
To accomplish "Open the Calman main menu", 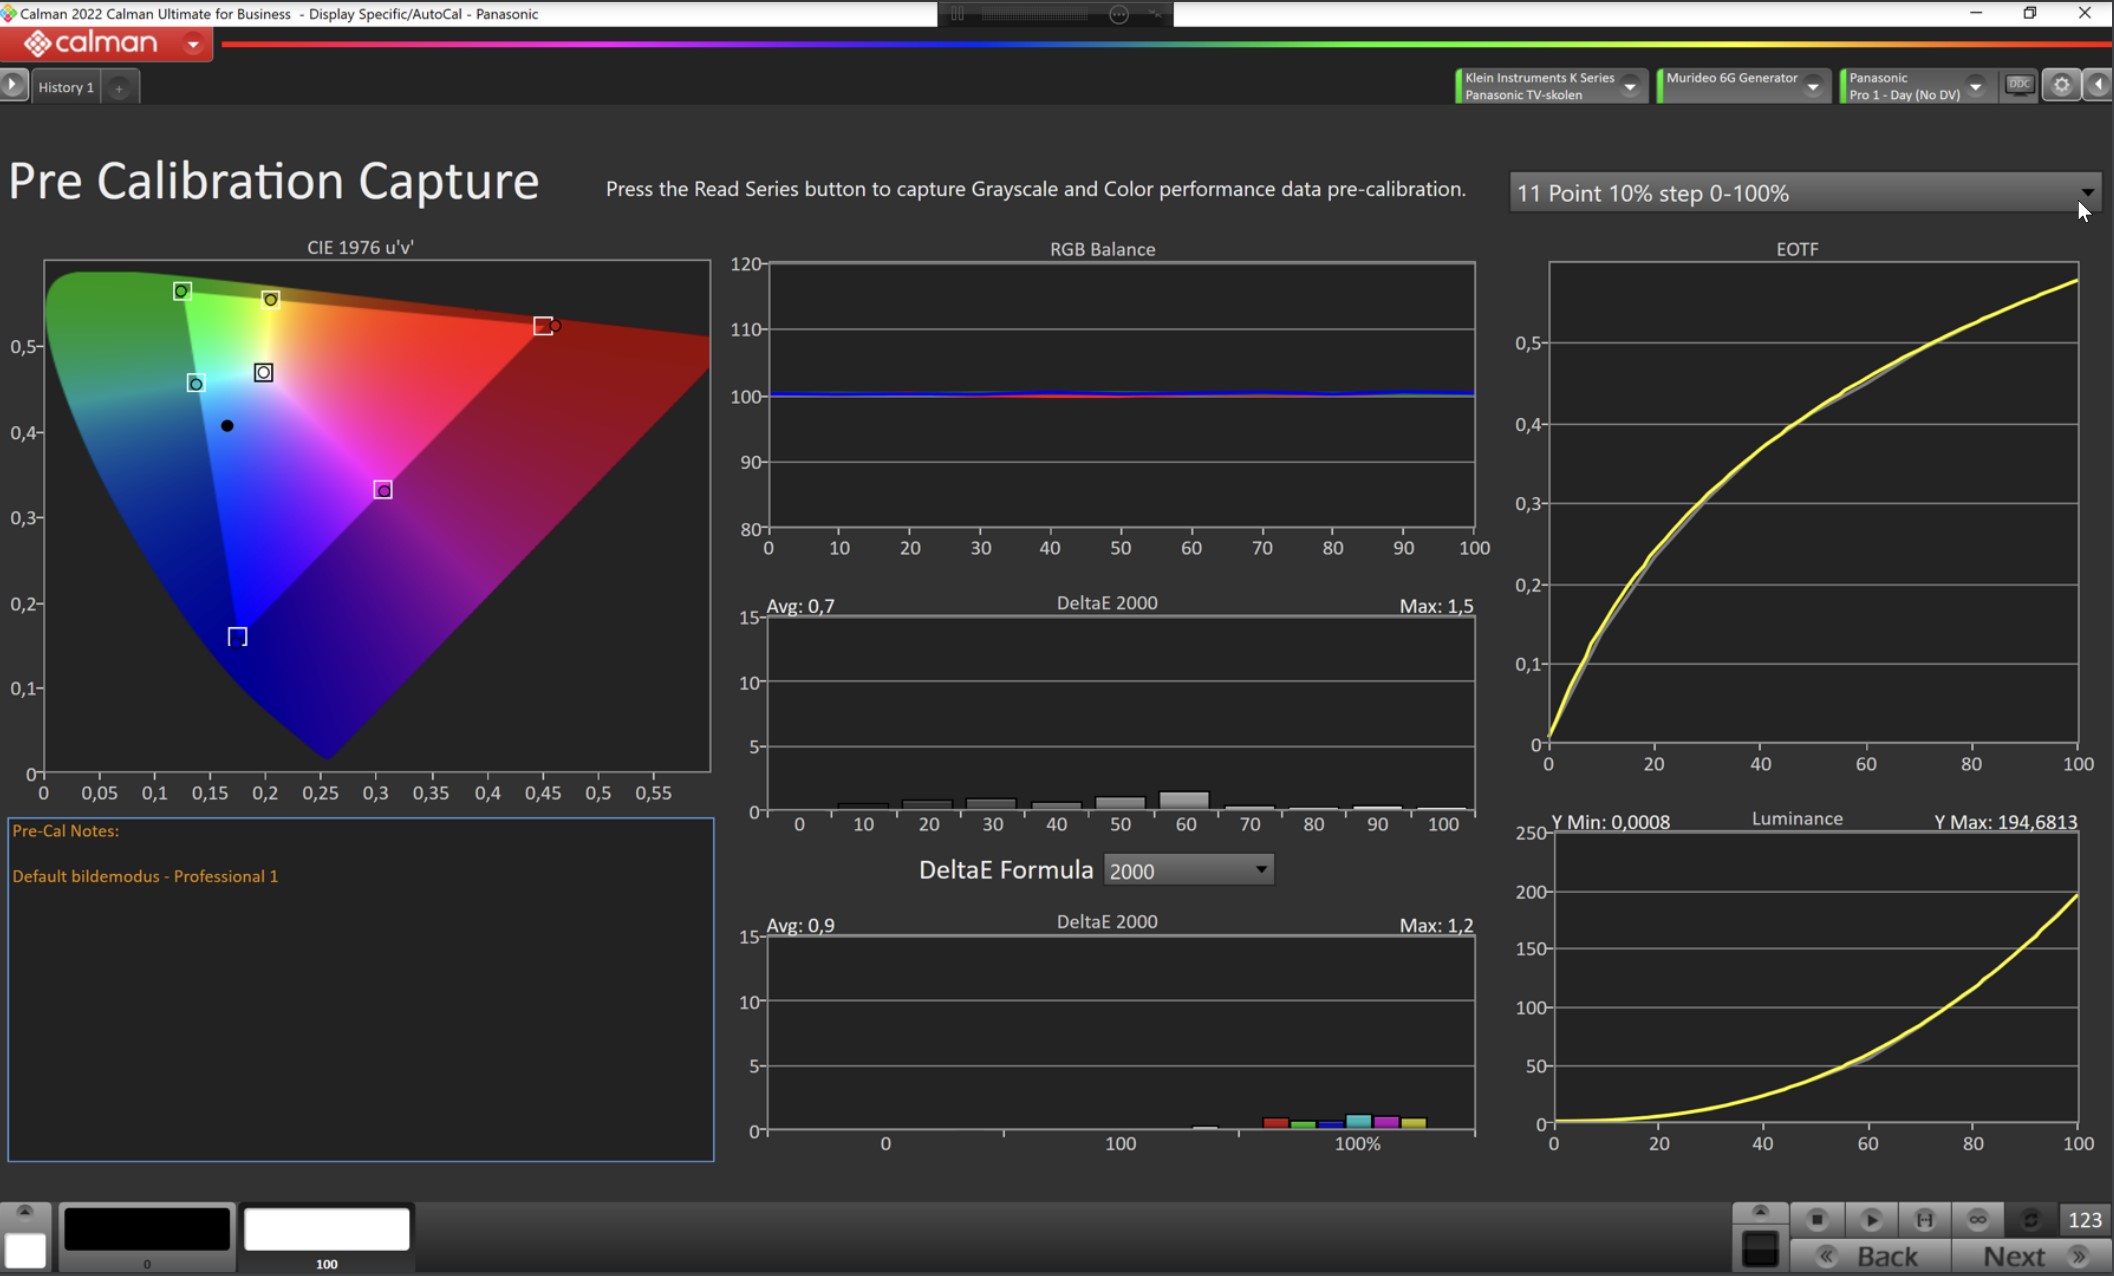I will pyautogui.click(x=193, y=44).
